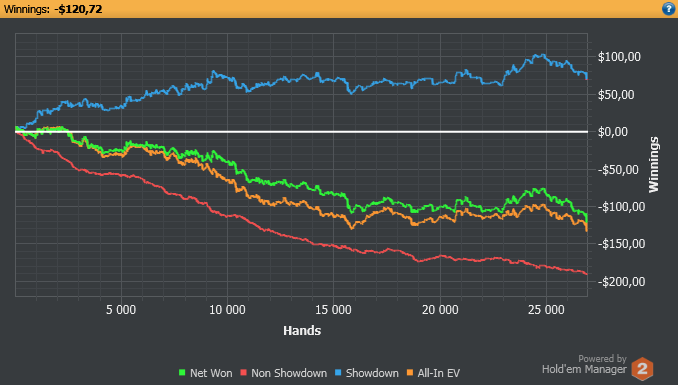This screenshot has width=678, height=385.
Task: Select the Winnings total -$120,72 text
Action: (x=78, y=9)
